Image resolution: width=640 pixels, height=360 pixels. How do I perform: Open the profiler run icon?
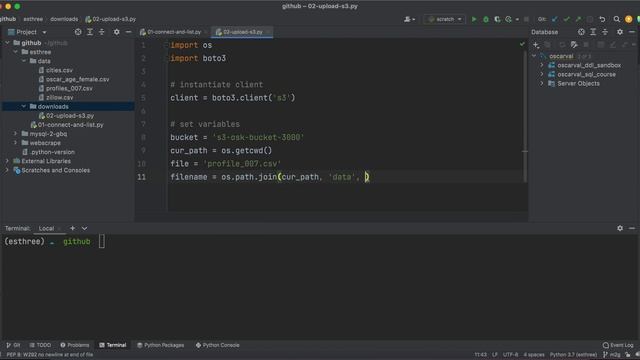point(509,19)
